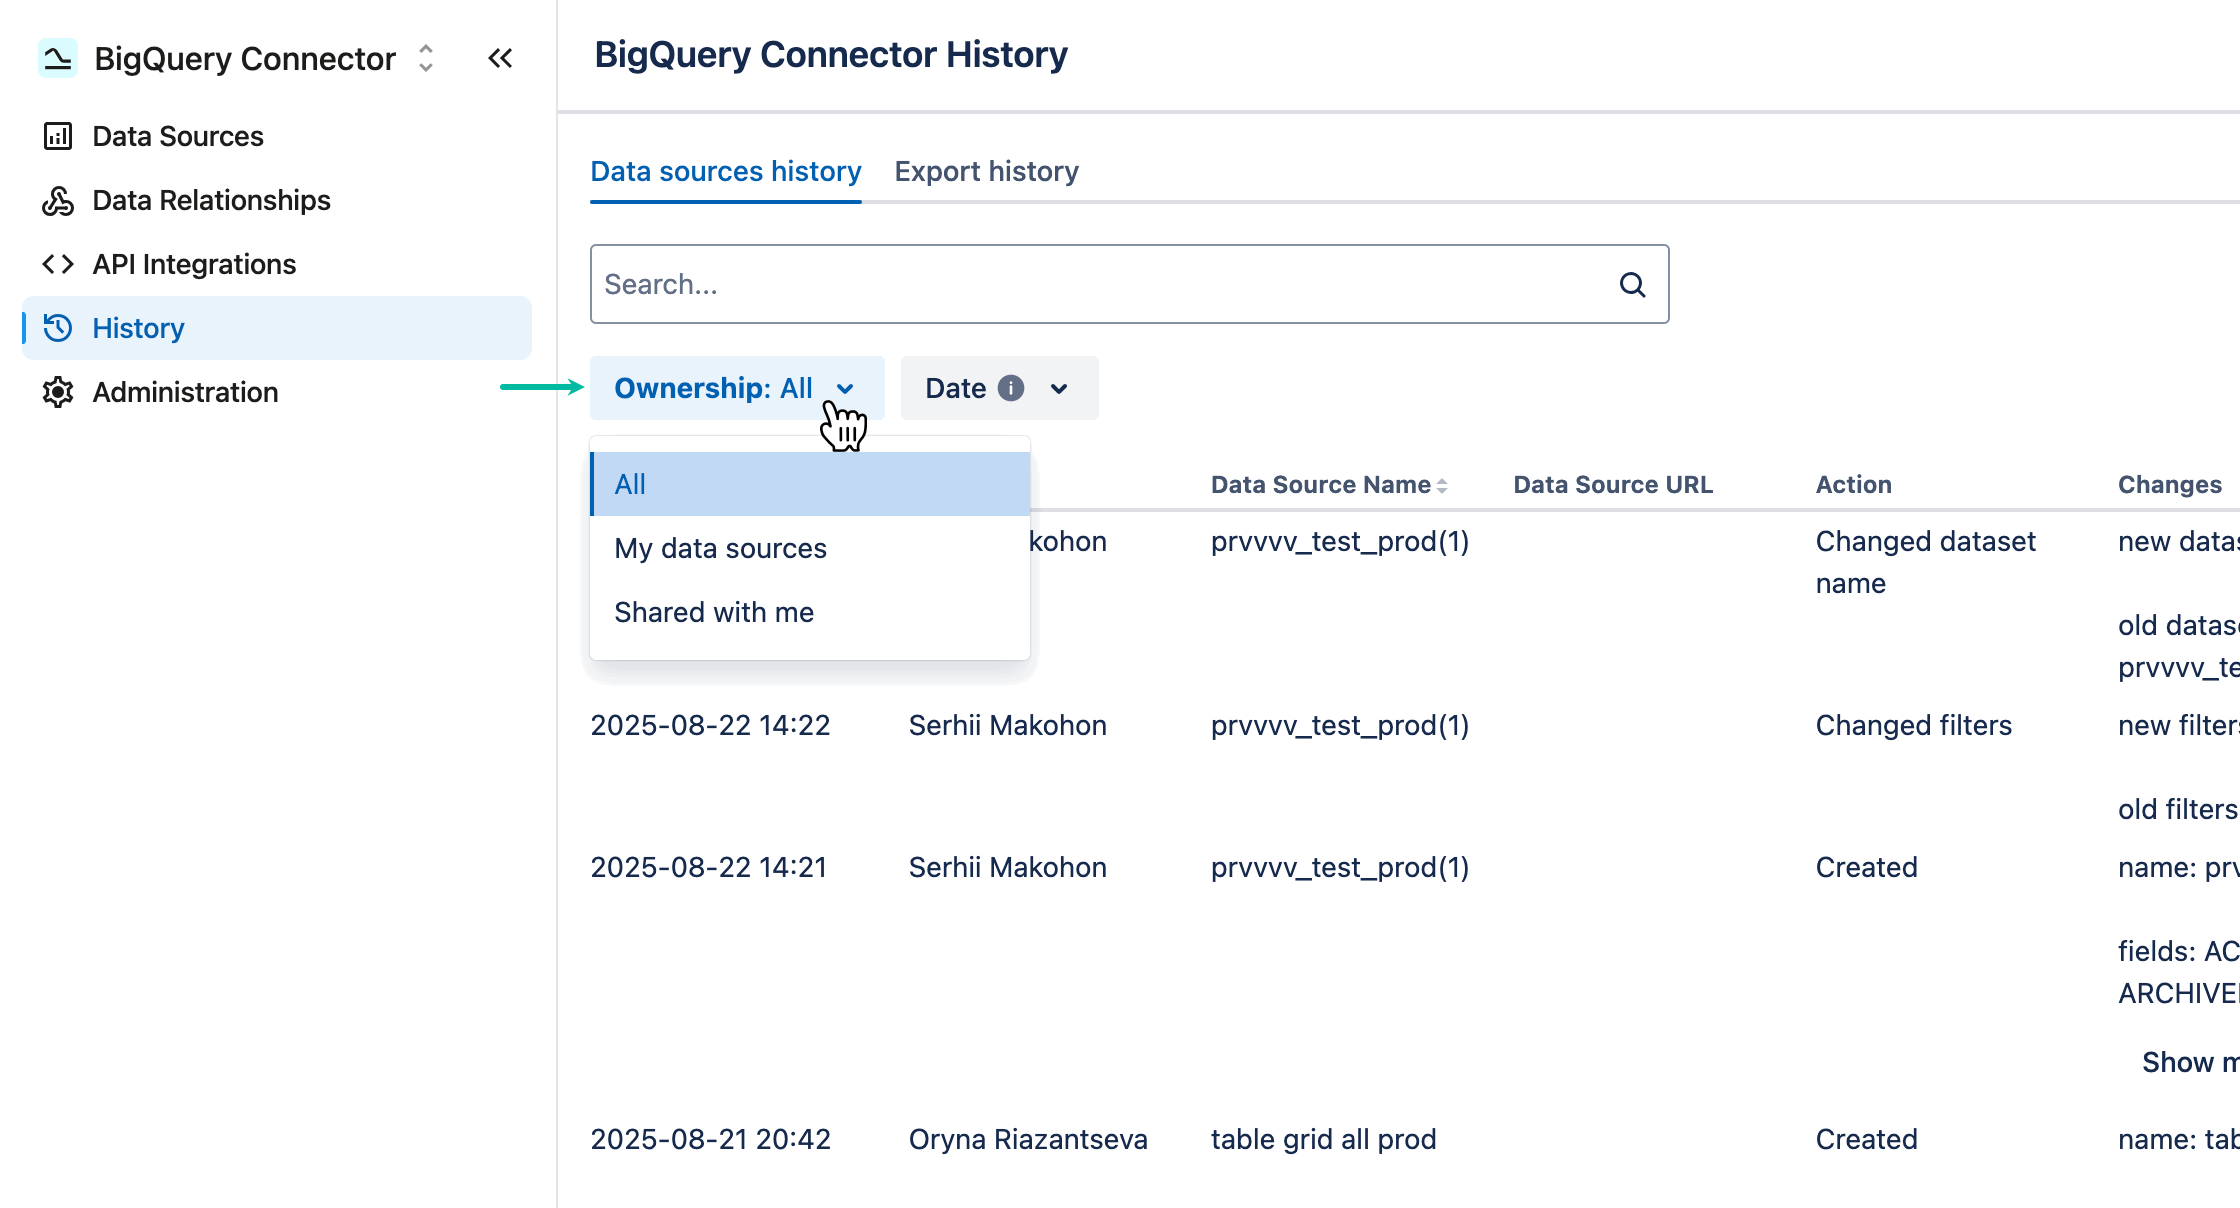
Task: Choose Shared with me in the ownership list
Action: pos(714,612)
